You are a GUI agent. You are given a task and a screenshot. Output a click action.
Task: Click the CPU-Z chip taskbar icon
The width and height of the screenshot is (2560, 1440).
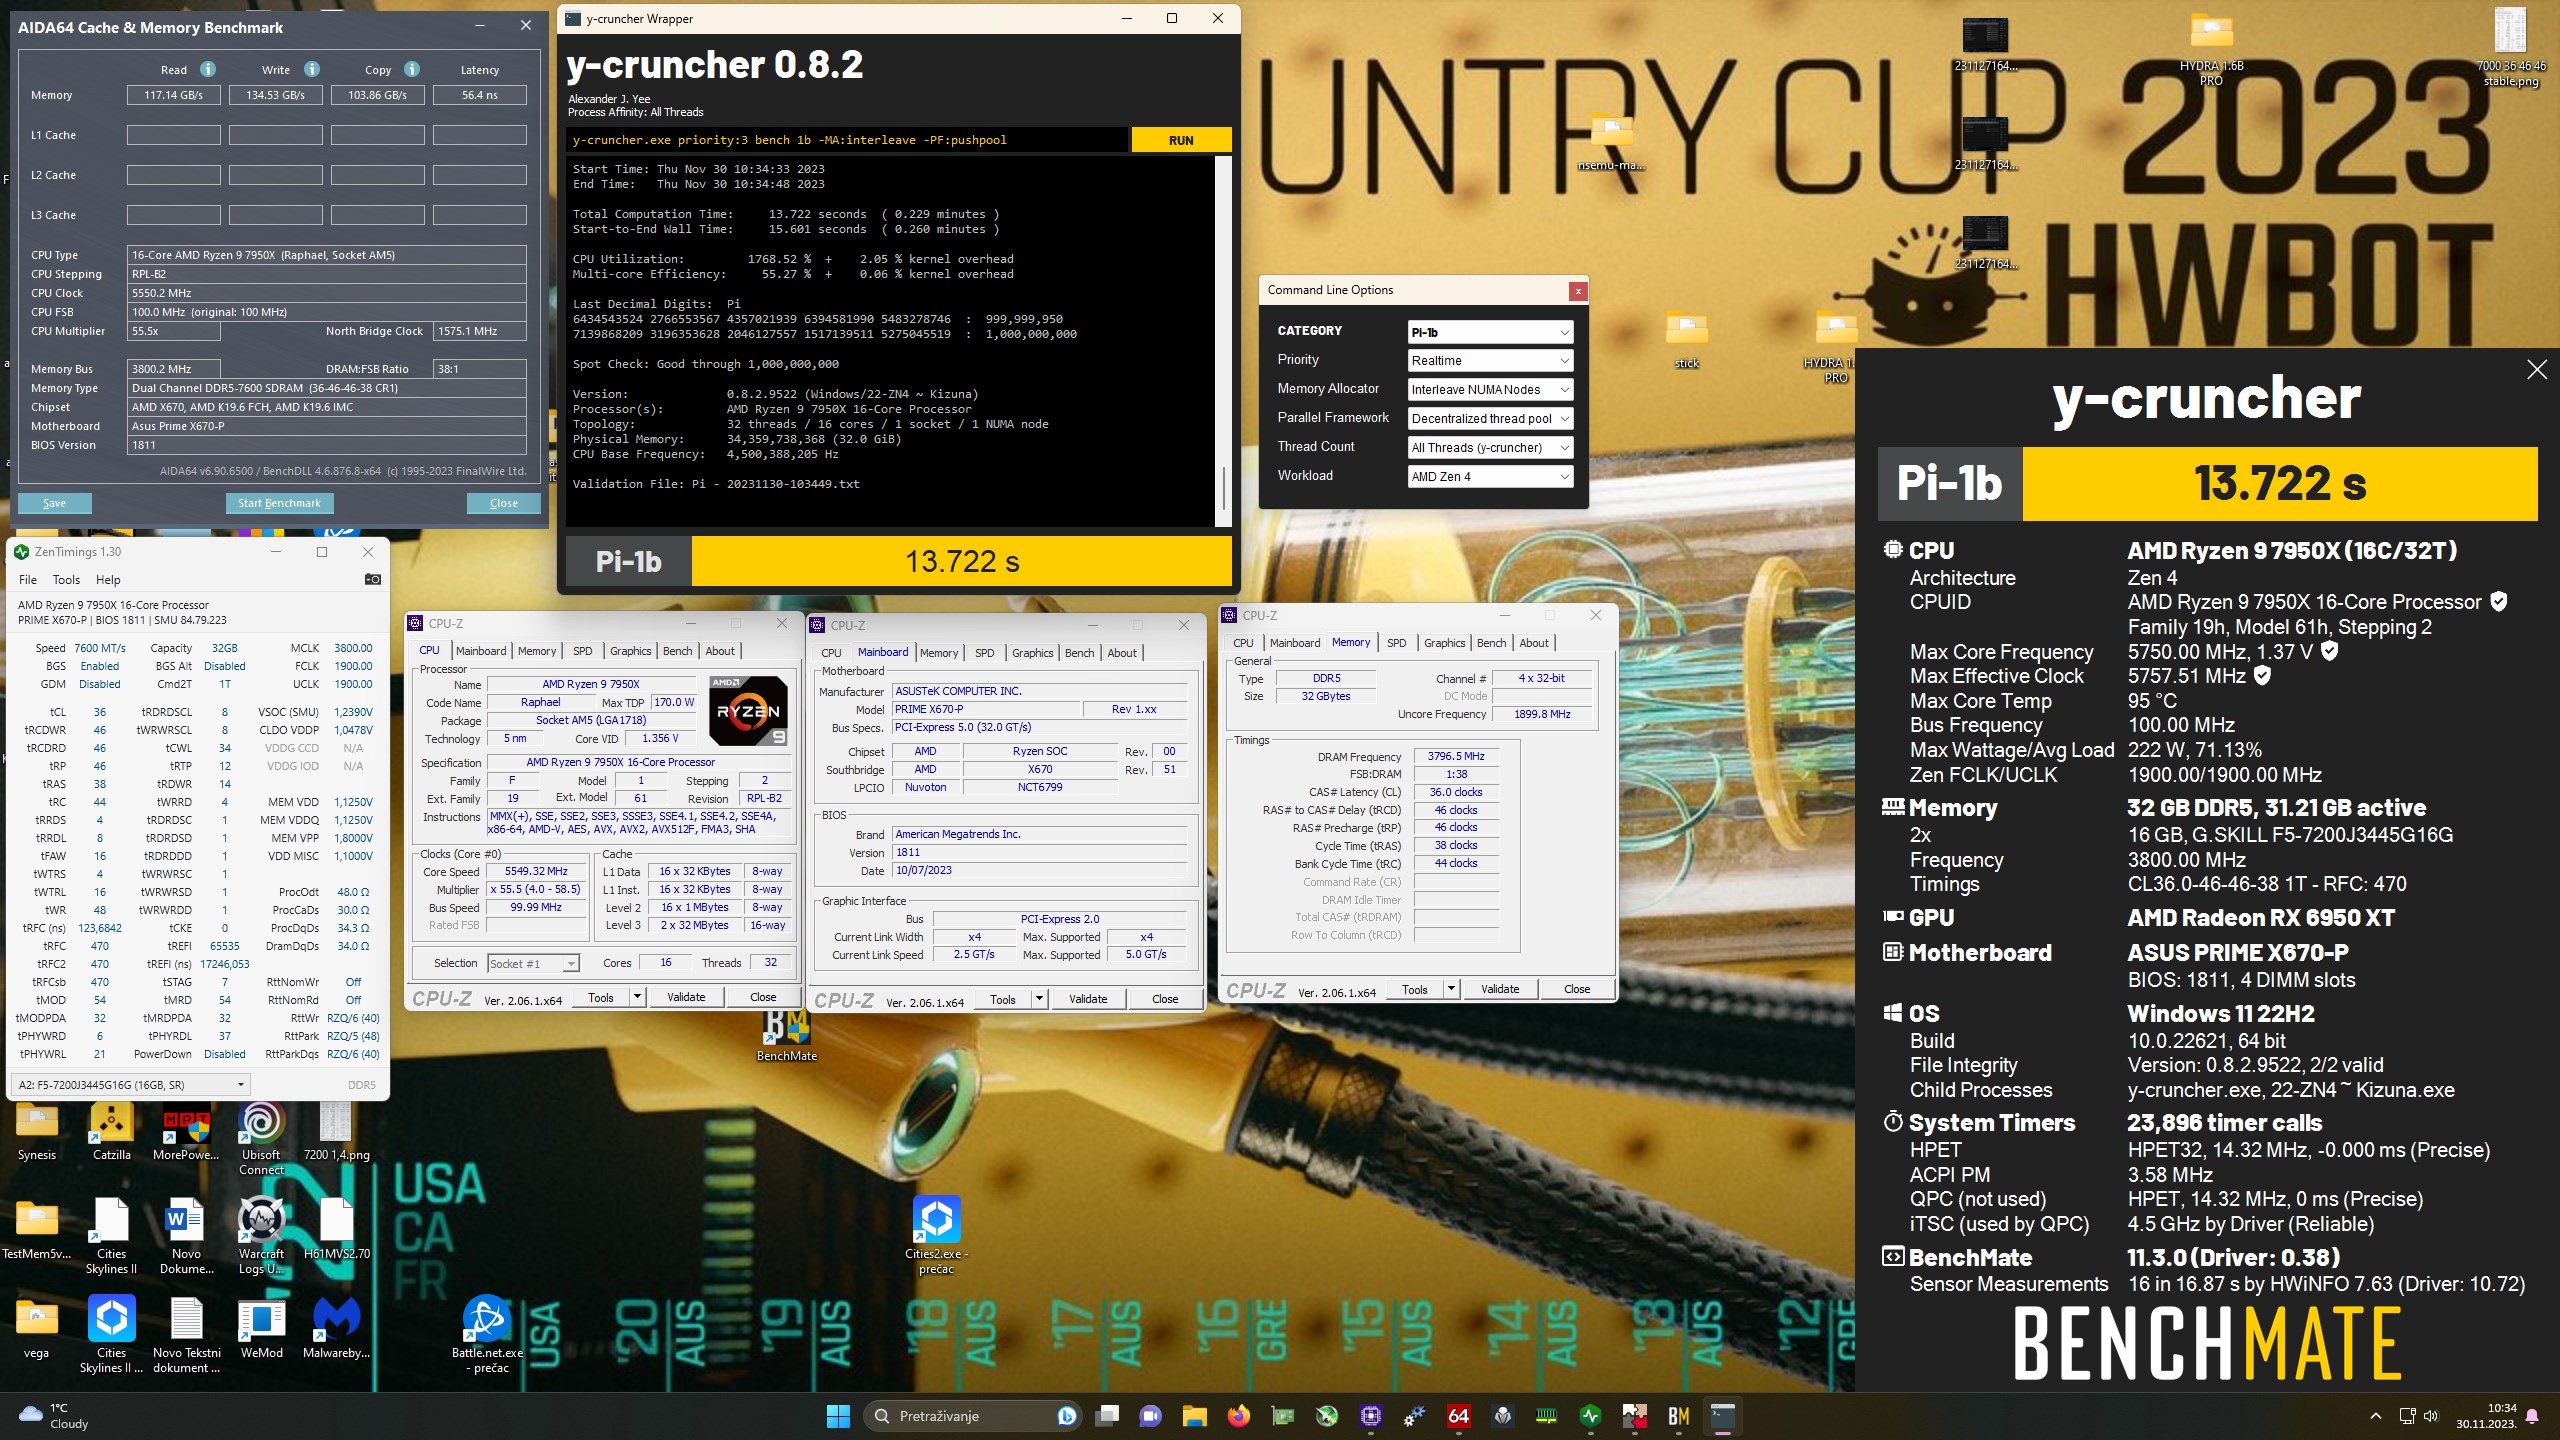tap(1371, 1416)
